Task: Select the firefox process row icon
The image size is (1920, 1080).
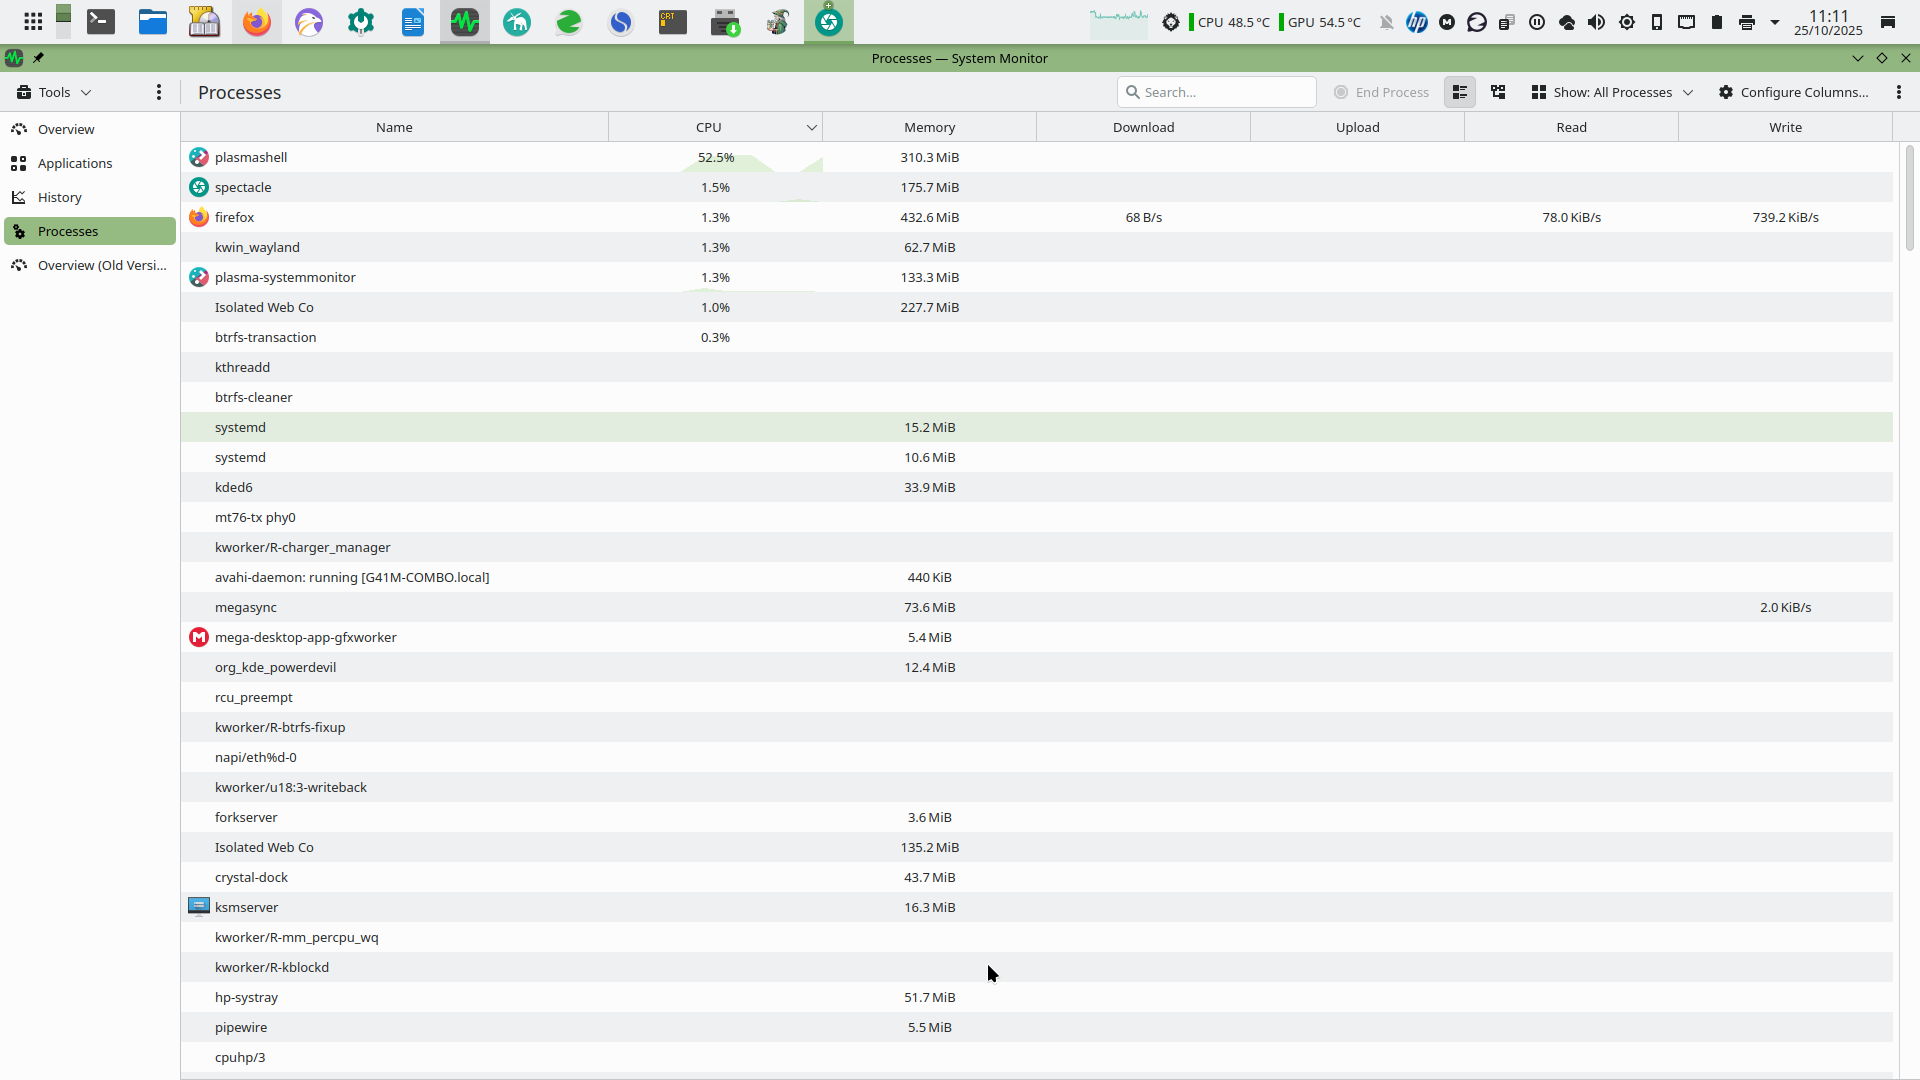Action: (x=199, y=217)
